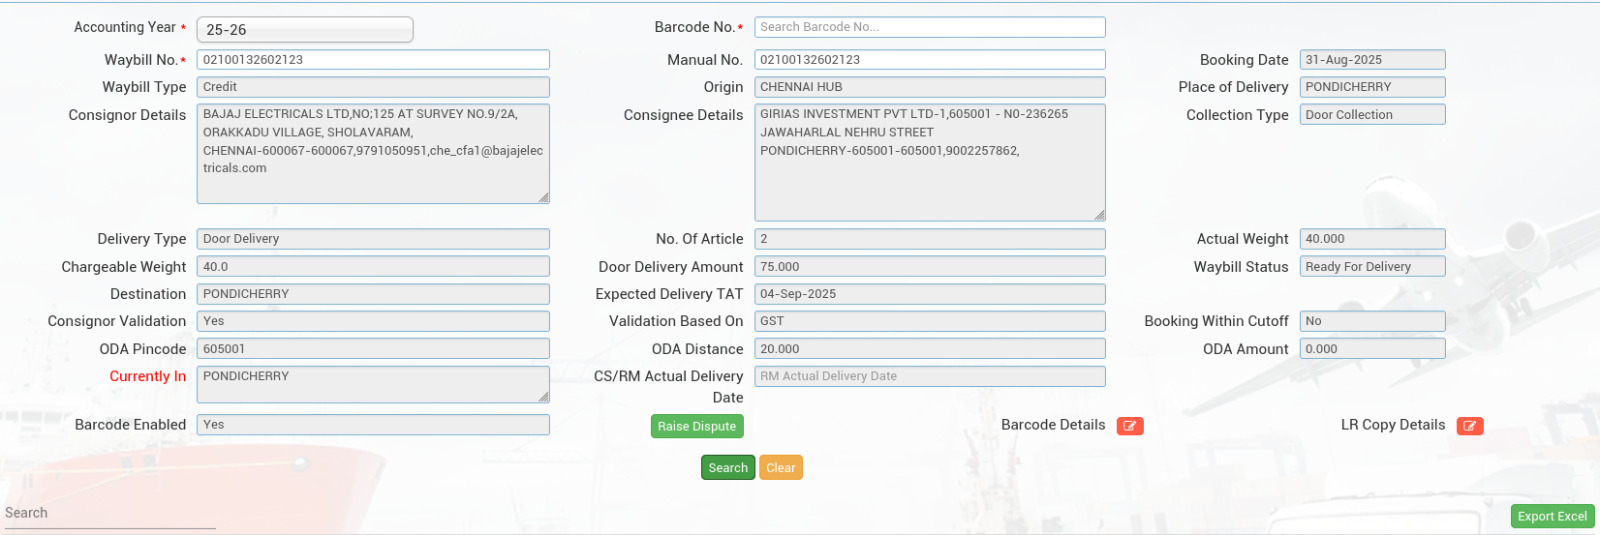1600x535 pixels.
Task: Select the Waybill Status field
Action: coord(1371,267)
